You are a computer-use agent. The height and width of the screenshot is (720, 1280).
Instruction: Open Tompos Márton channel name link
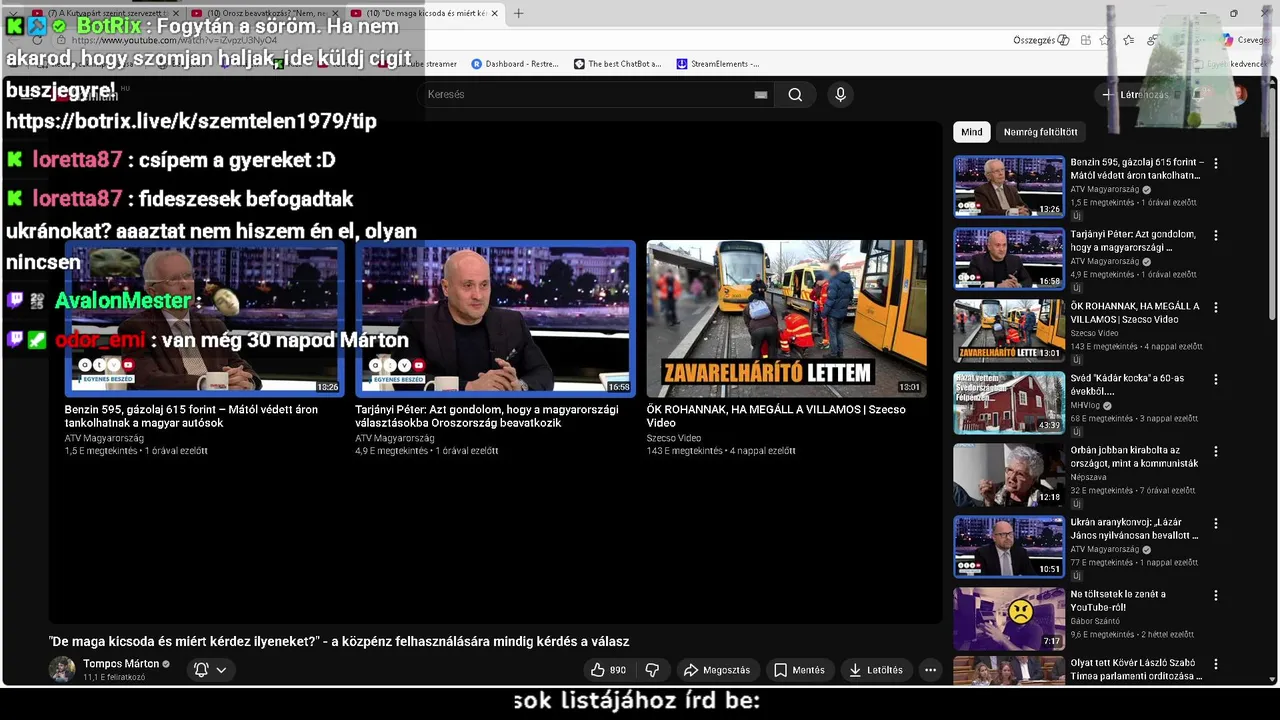(121, 664)
